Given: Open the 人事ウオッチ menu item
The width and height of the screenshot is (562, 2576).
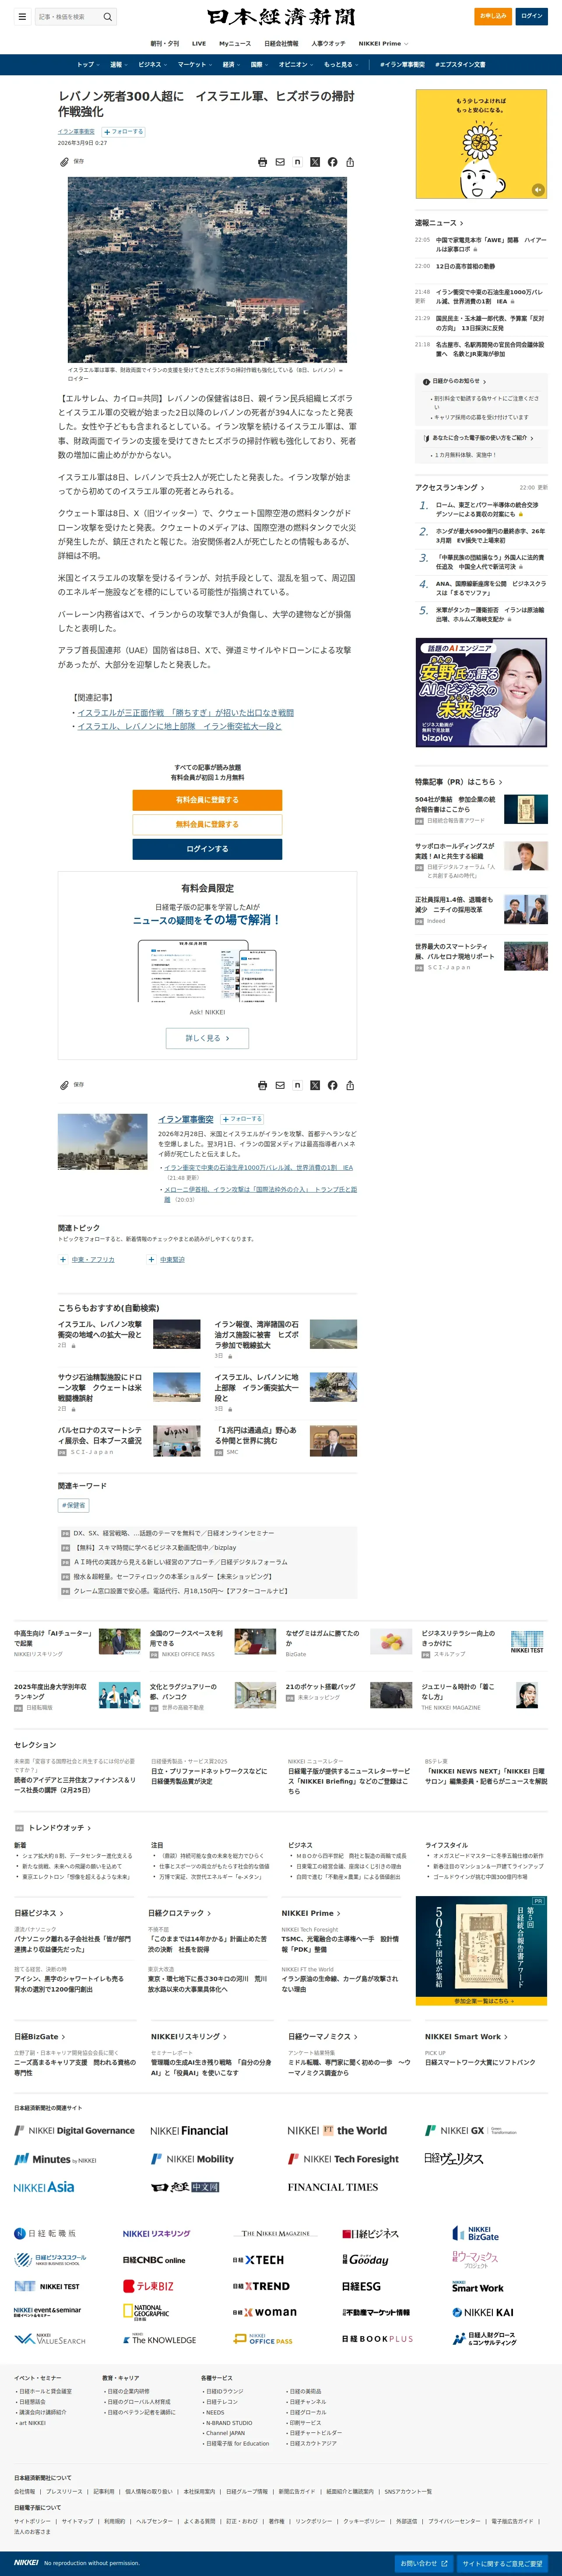Looking at the screenshot, I should coord(328,44).
